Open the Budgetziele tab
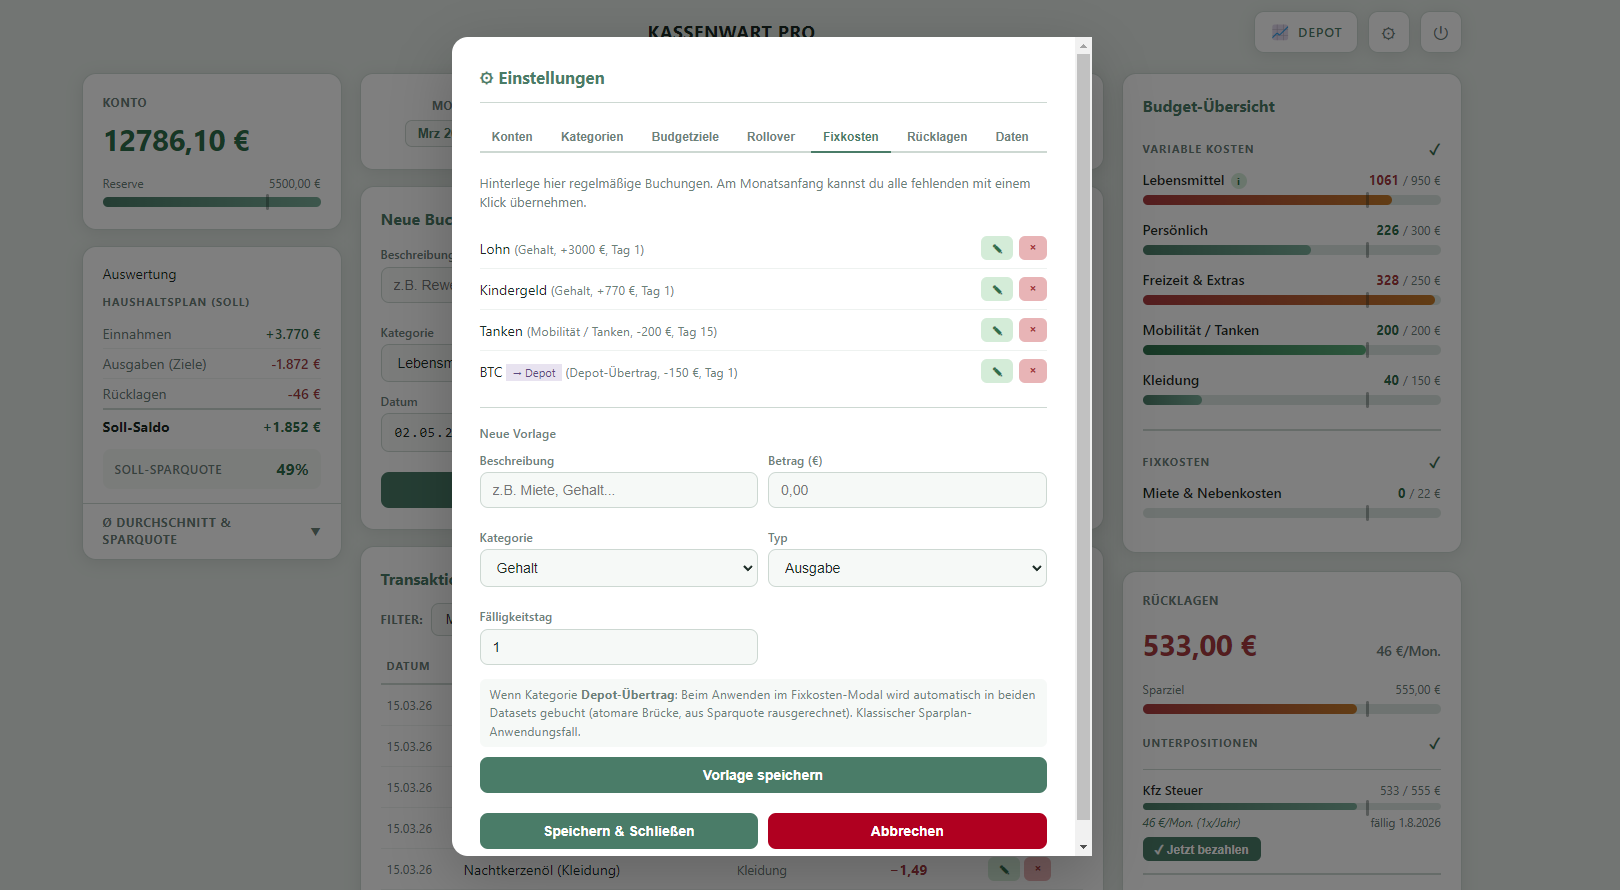 coord(685,137)
